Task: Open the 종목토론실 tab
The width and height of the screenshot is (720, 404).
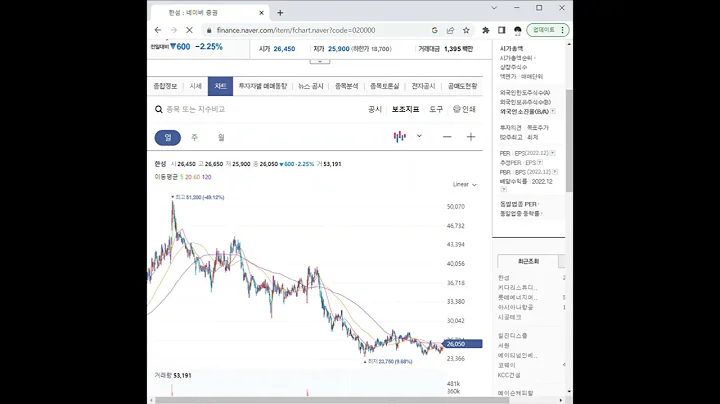Action: coord(384,86)
